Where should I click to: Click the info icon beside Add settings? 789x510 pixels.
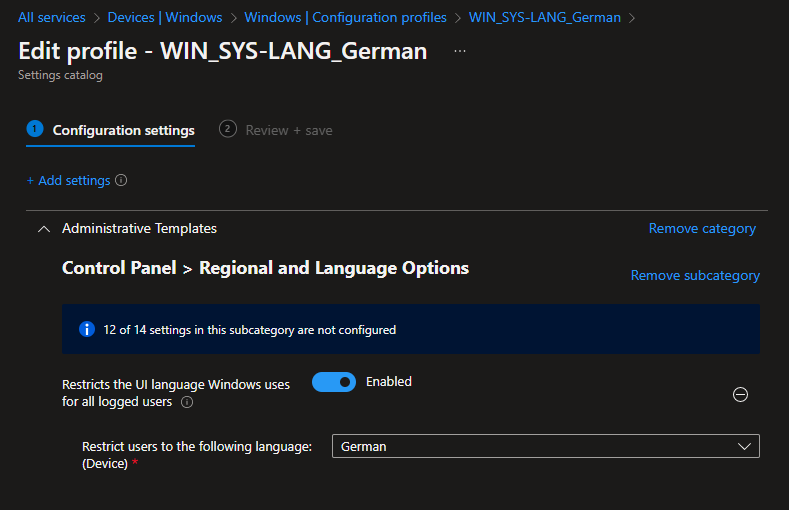122,181
